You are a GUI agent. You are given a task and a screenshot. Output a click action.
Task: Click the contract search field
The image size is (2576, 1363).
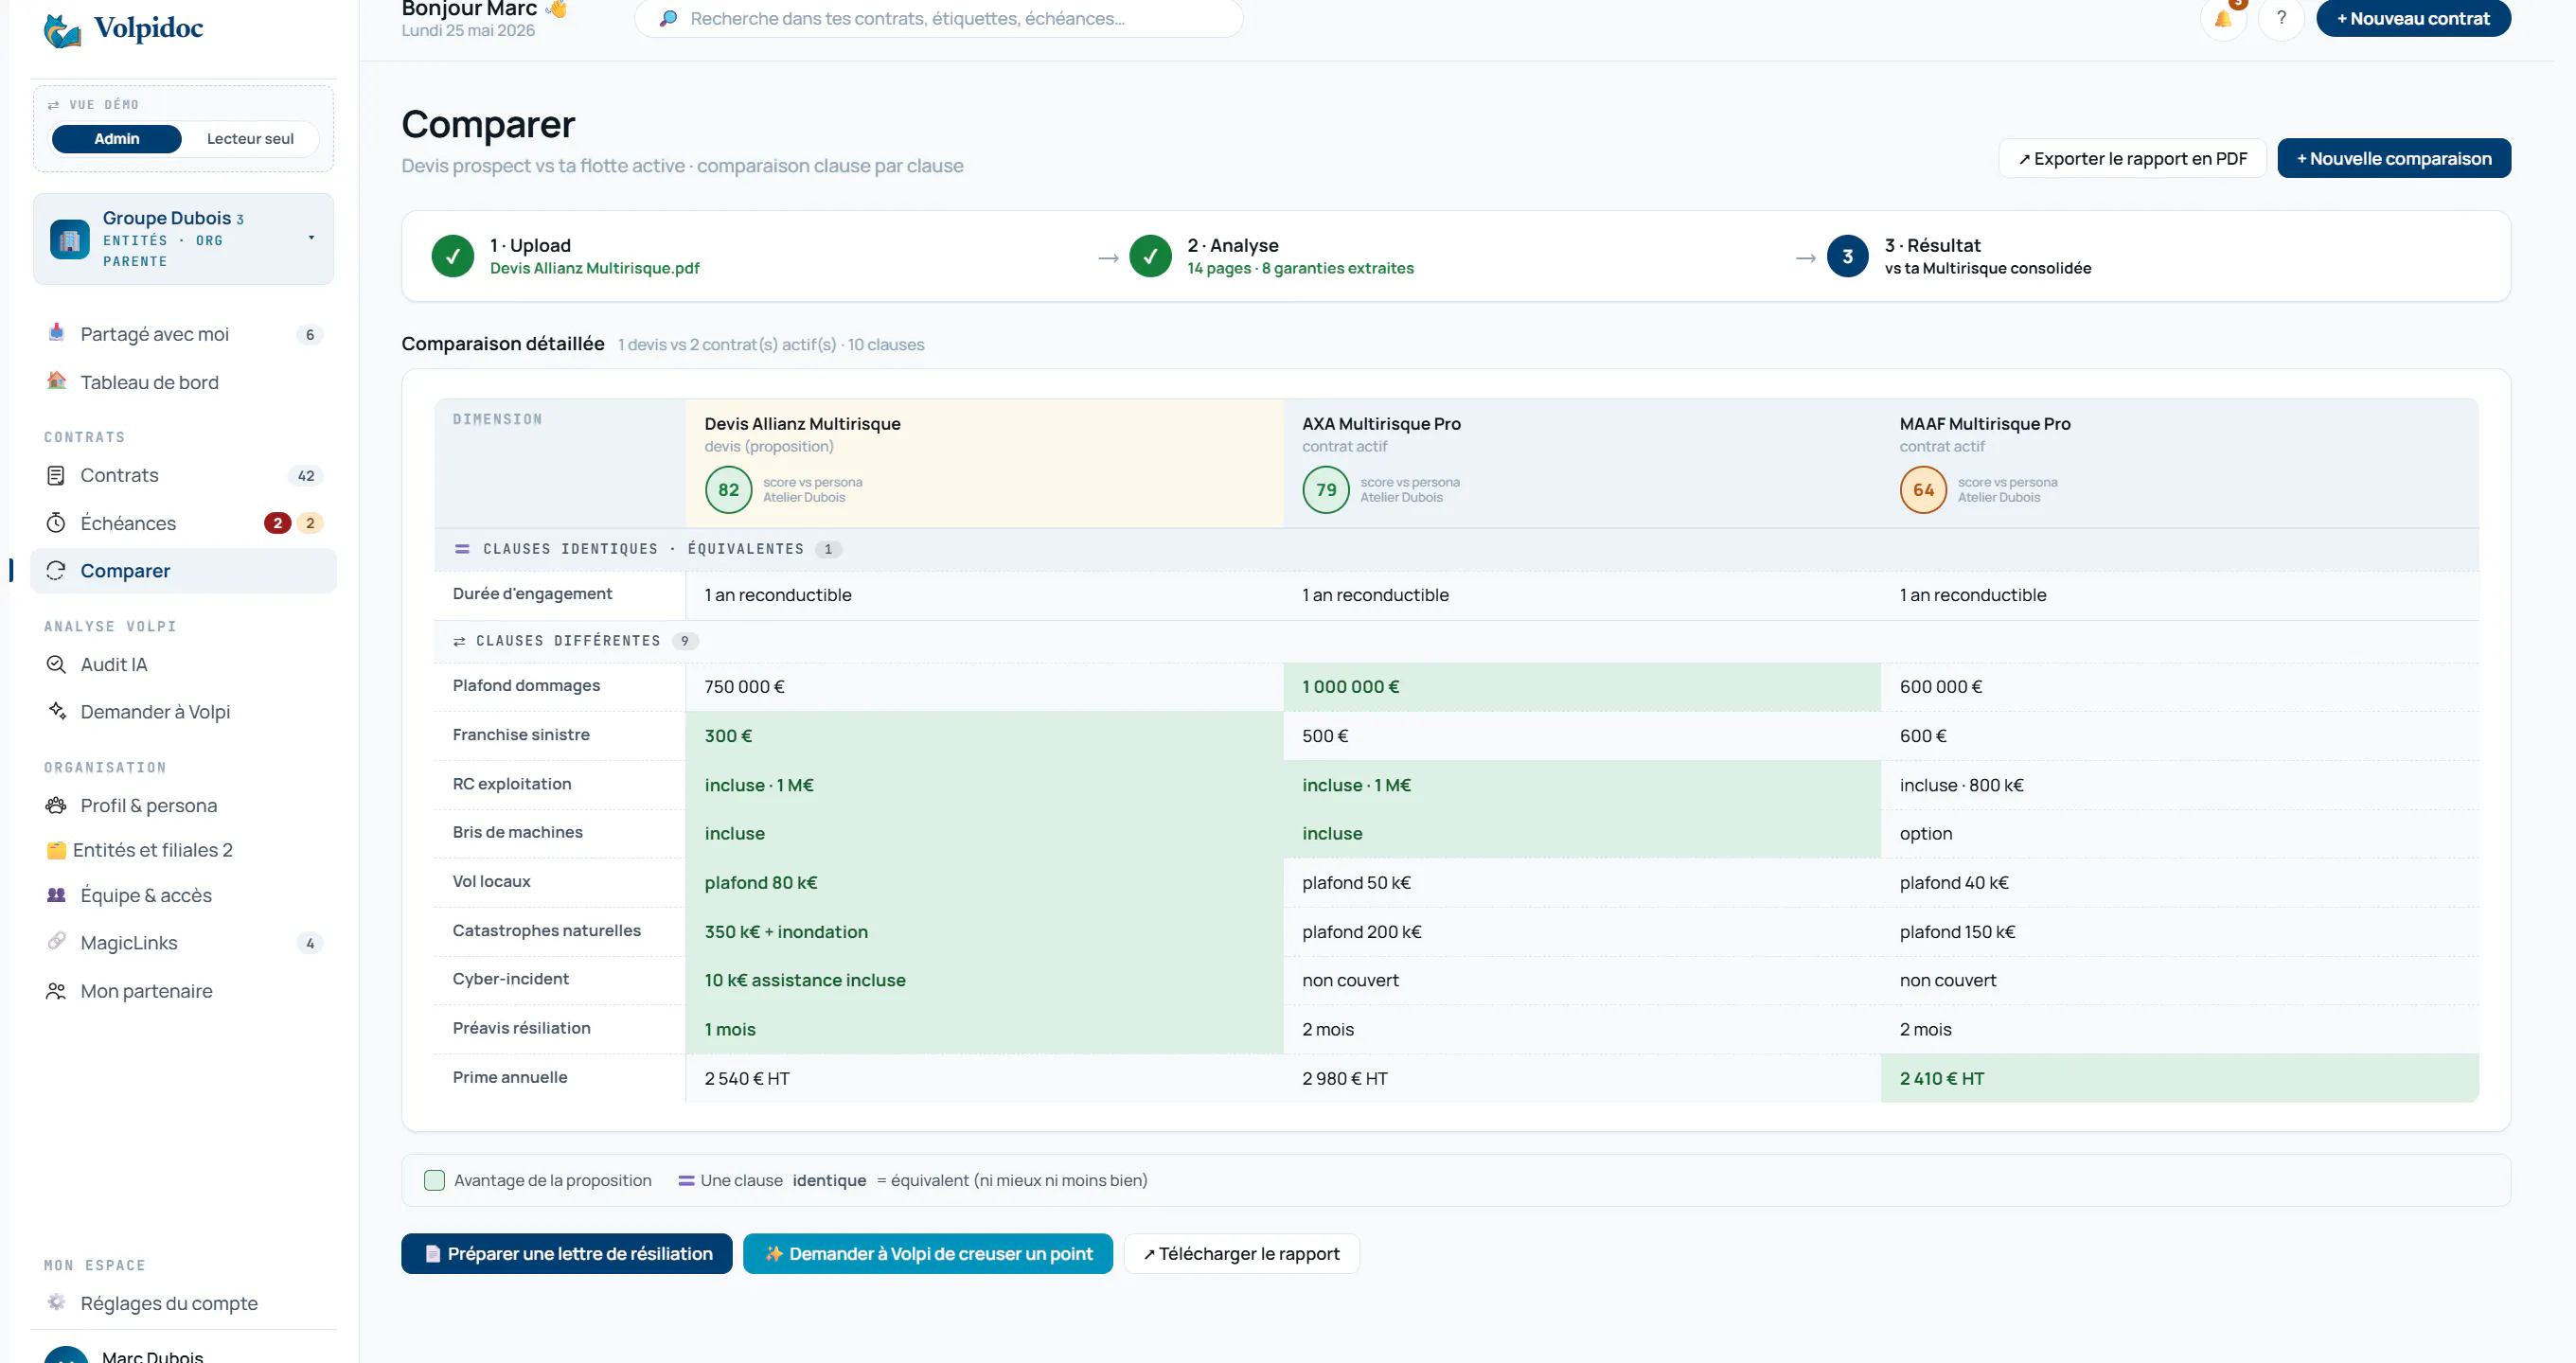(x=938, y=18)
